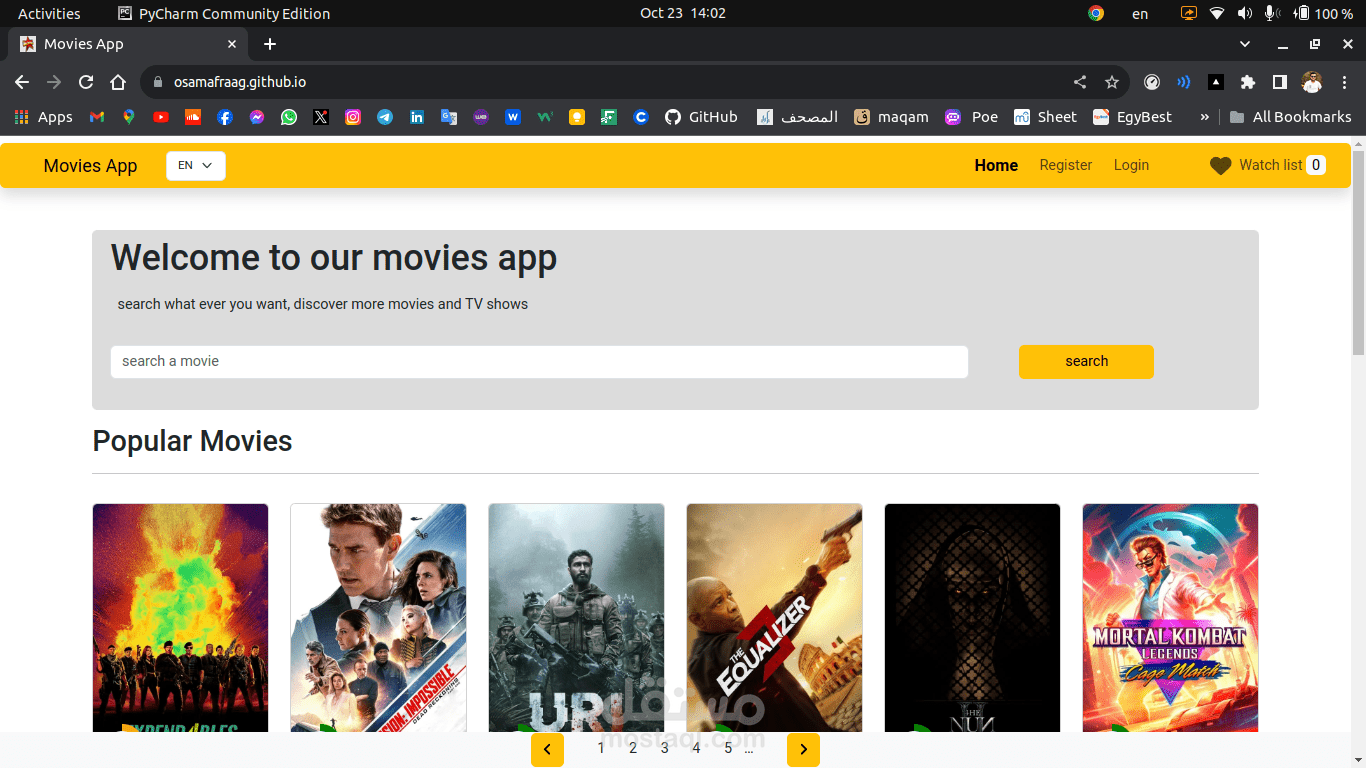This screenshot has width=1366, height=768.
Task: Click the yellow search button
Action: (x=1086, y=362)
